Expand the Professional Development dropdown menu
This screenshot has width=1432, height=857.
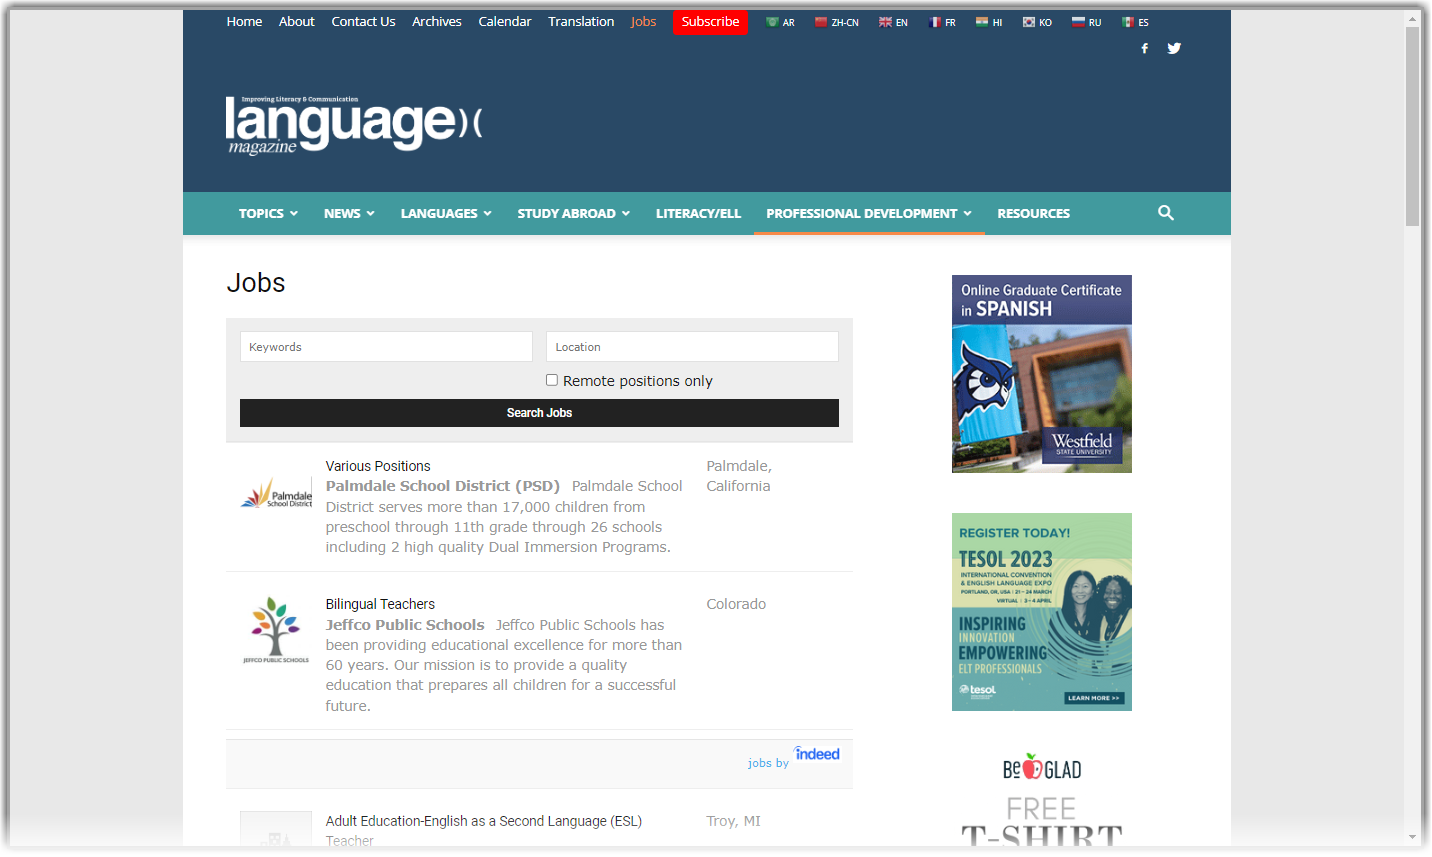coord(869,213)
